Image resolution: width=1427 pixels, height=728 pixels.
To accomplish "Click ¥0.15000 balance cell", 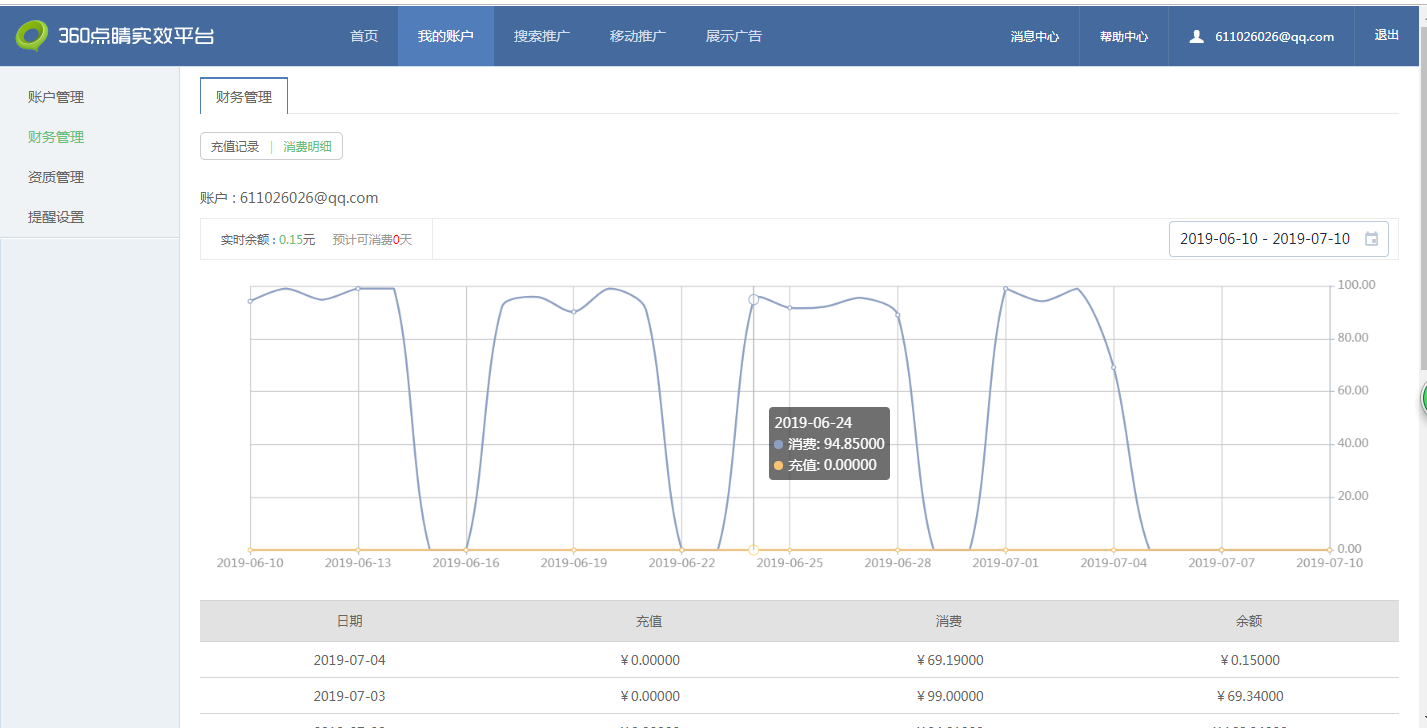I will pos(1249,660).
